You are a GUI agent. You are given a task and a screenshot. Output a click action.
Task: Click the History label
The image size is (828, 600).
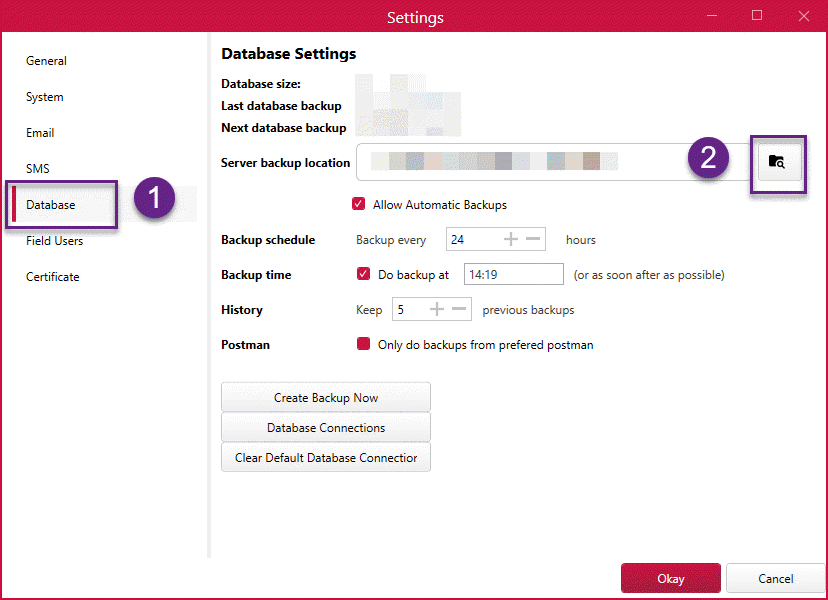coord(241,310)
